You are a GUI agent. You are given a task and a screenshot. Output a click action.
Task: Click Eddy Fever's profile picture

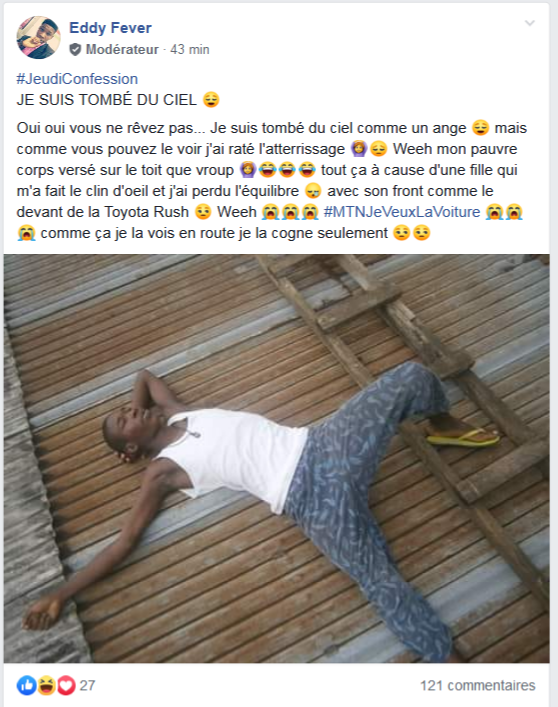click(x=38, y=37)
